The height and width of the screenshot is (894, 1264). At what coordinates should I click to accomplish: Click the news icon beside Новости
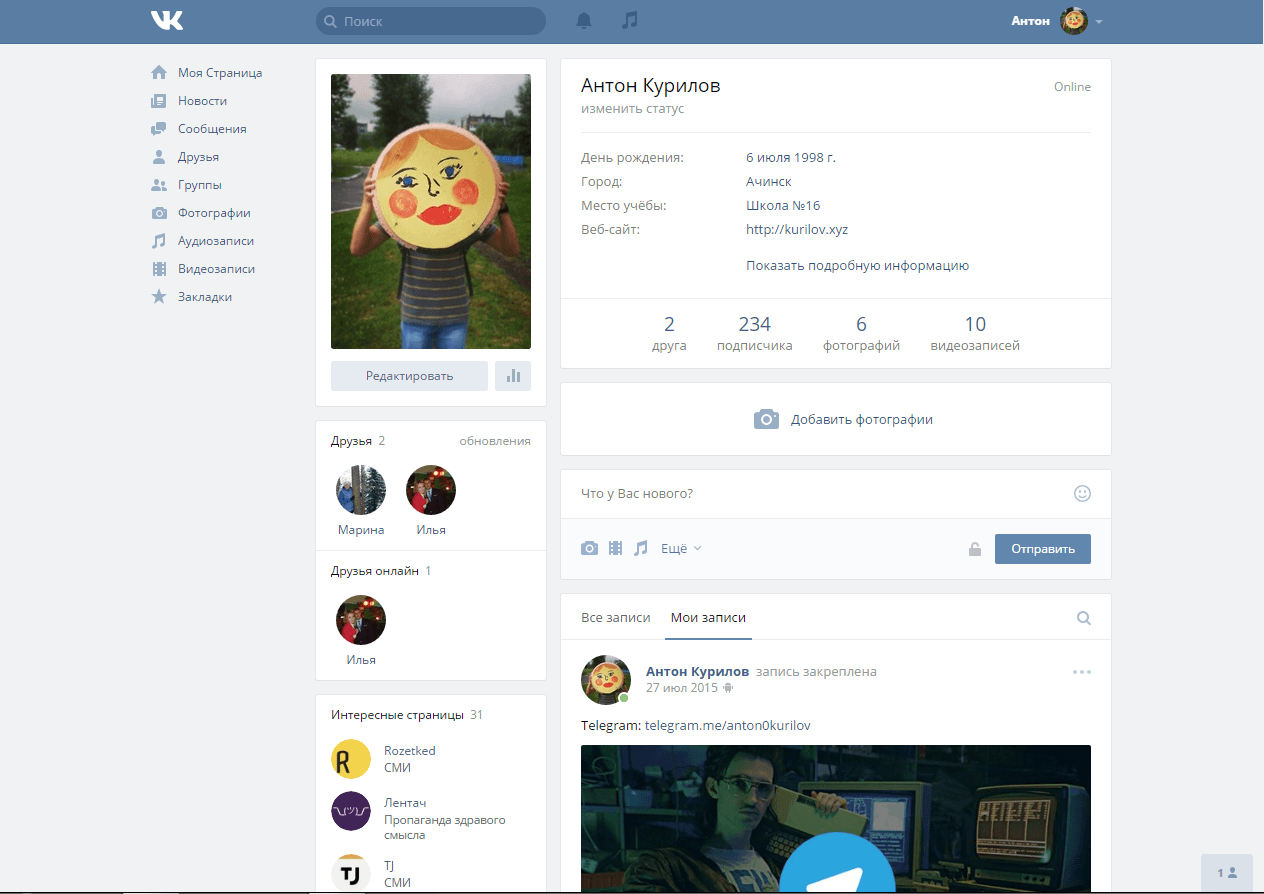[x=158, y=101]
